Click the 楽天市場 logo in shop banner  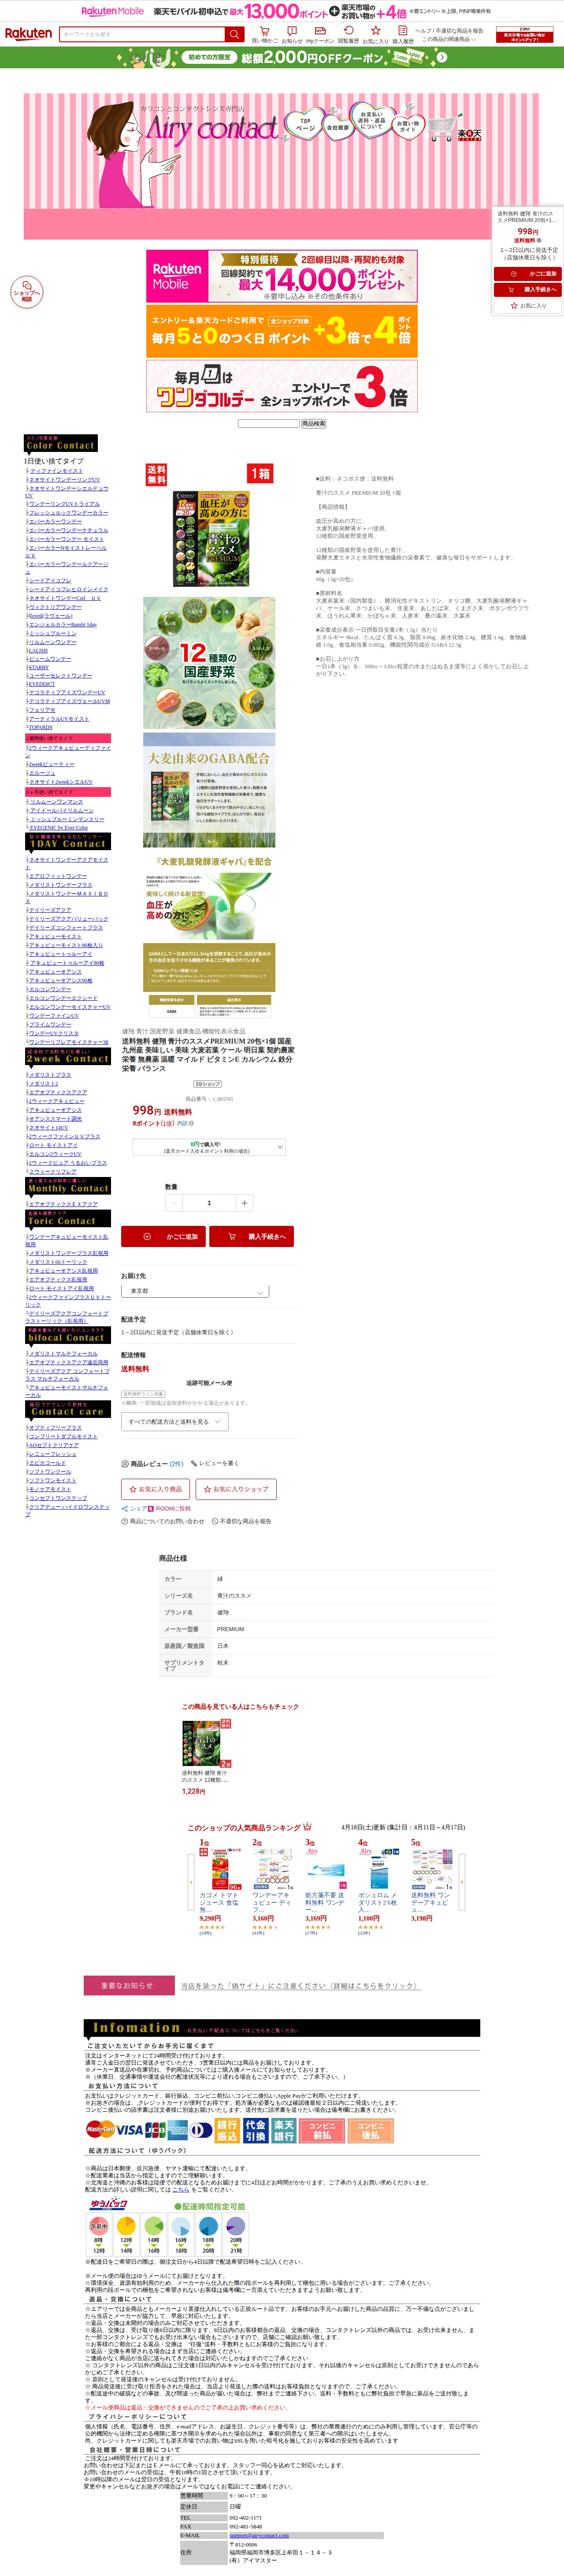[470, 134]
